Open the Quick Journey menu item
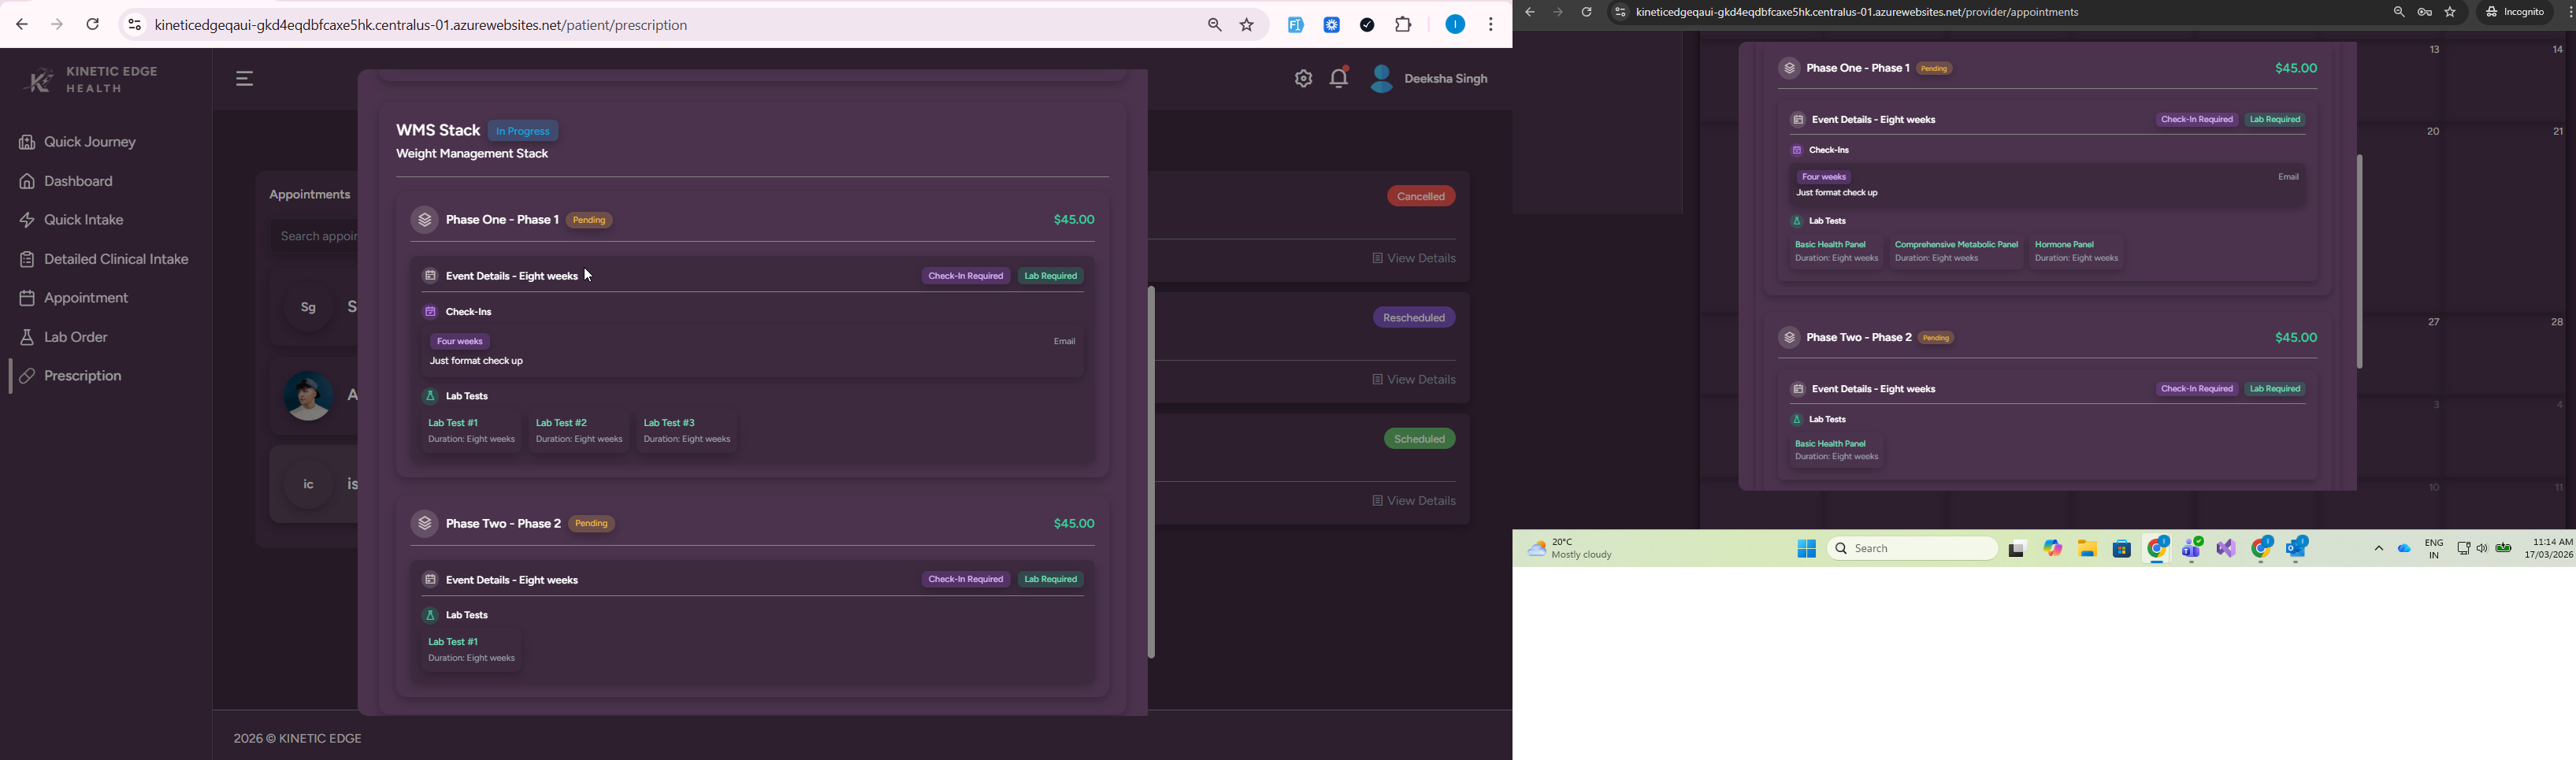 tap(78, 142)
